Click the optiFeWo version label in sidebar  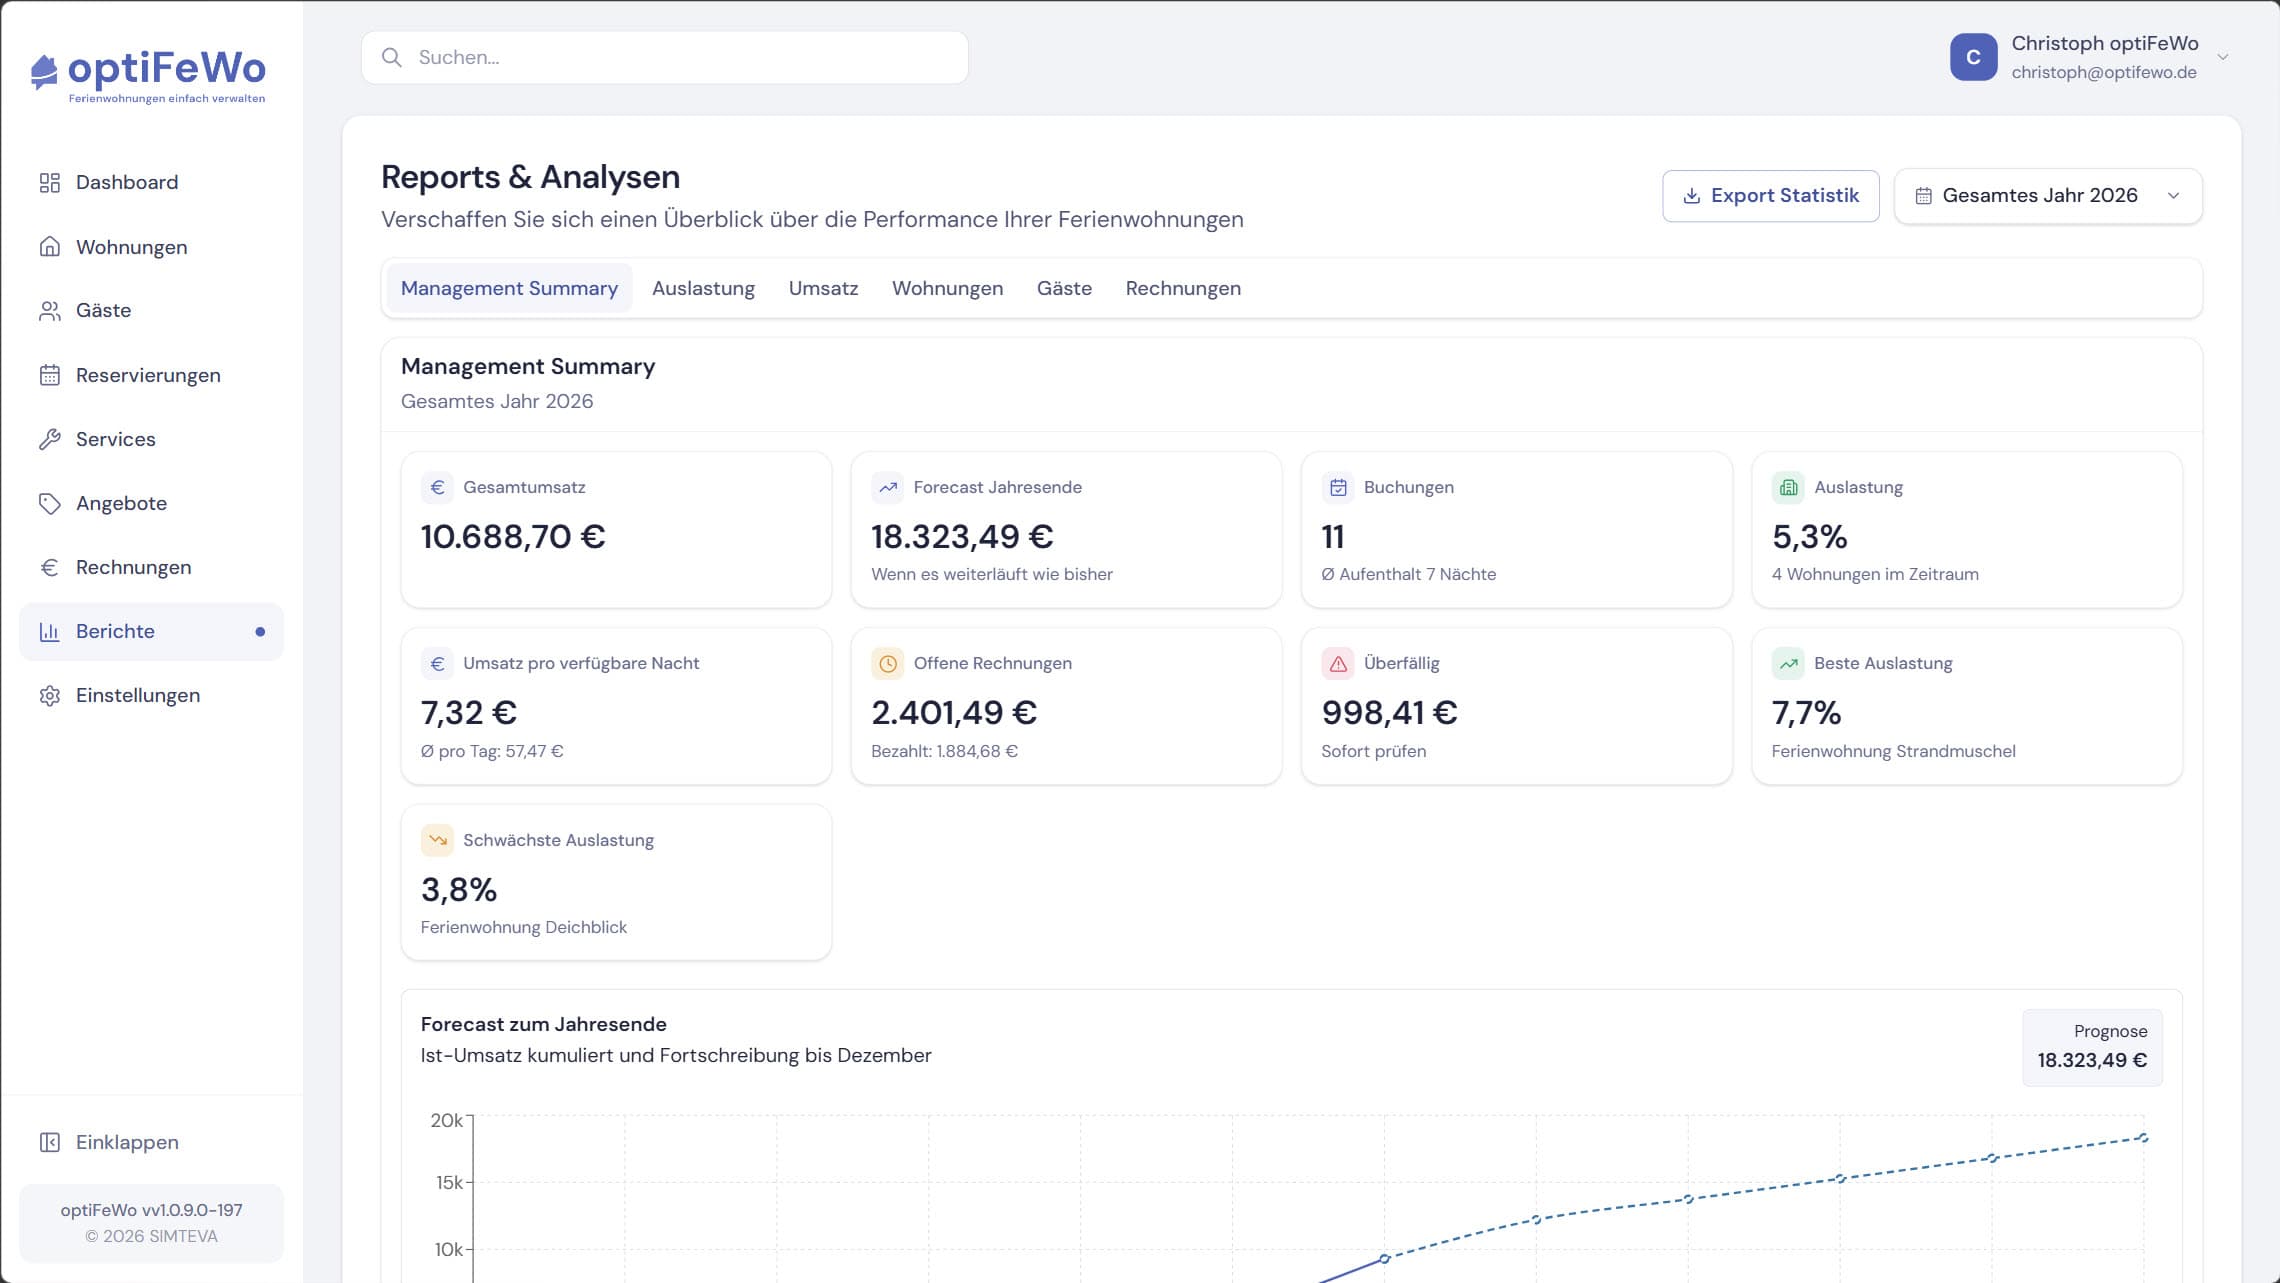click(151, 1210)
